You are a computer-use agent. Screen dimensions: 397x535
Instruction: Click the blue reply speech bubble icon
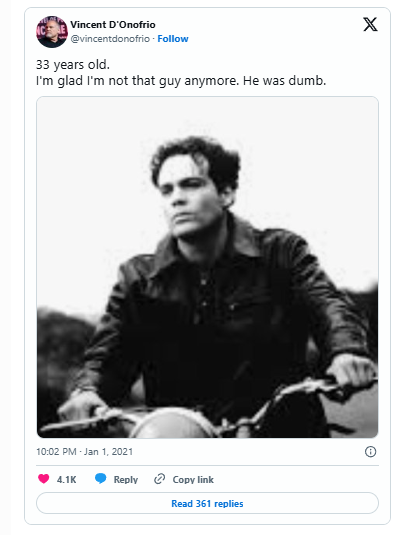click(x=100, y=479)
